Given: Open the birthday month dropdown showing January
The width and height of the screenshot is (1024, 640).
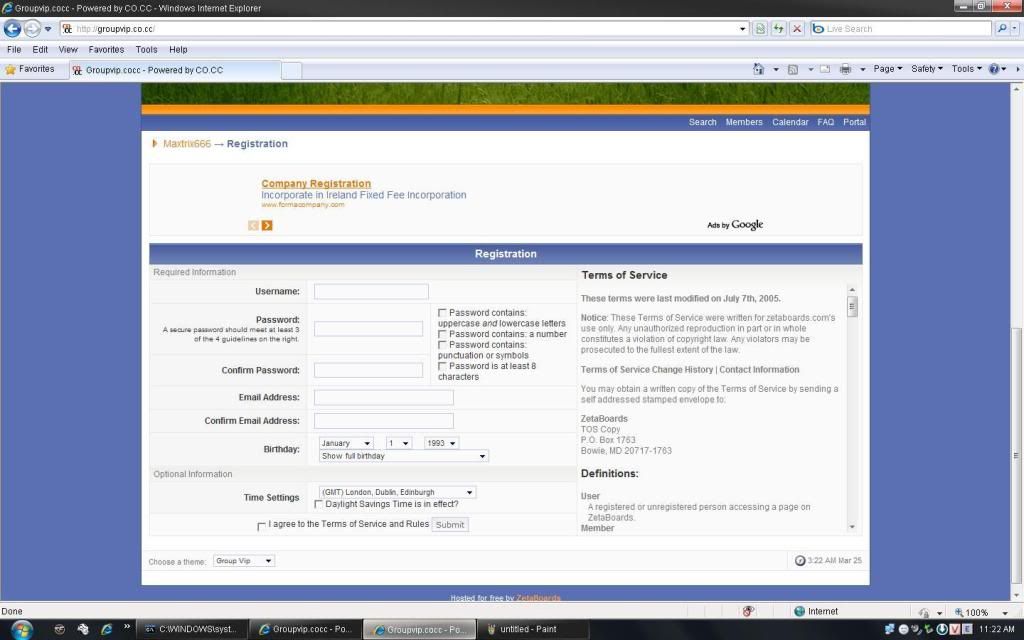Looking at the screenshot, I should coord(346,443).
